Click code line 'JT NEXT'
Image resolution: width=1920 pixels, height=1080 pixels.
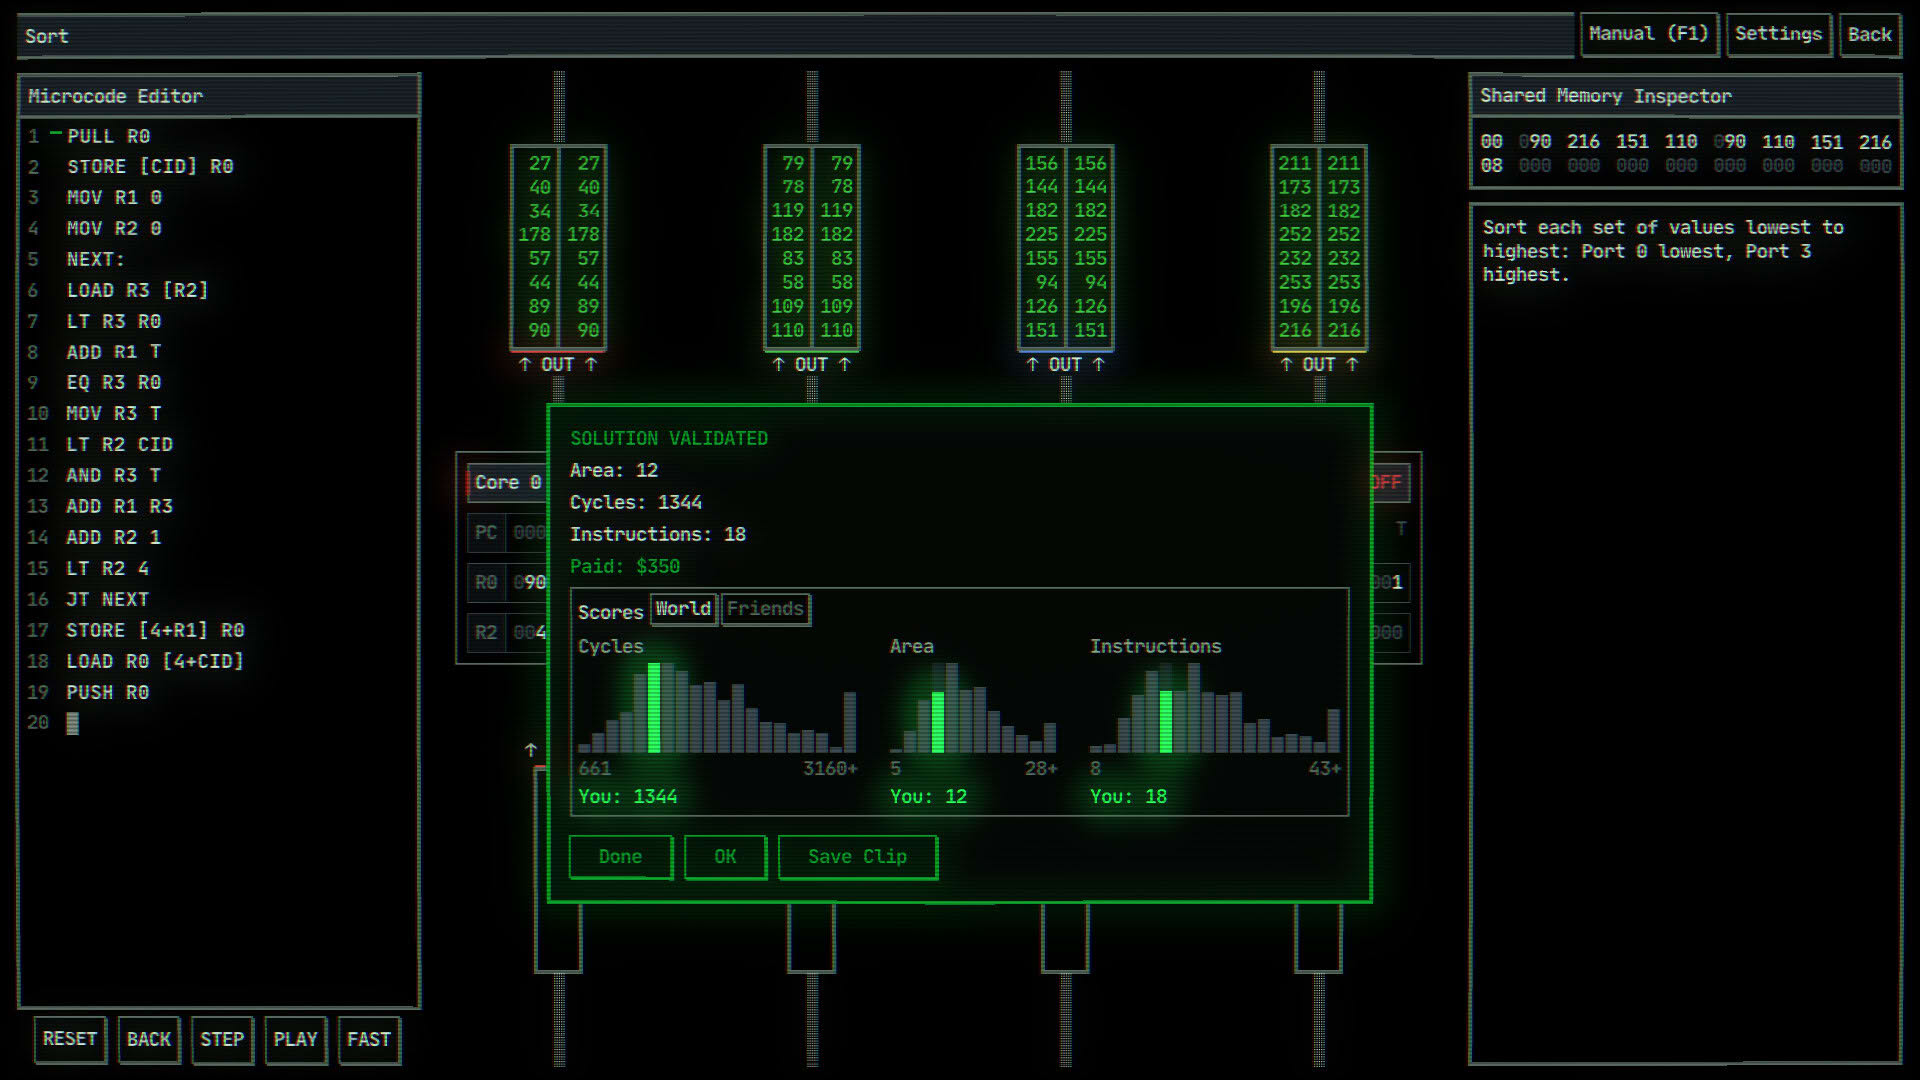(108, 600)
